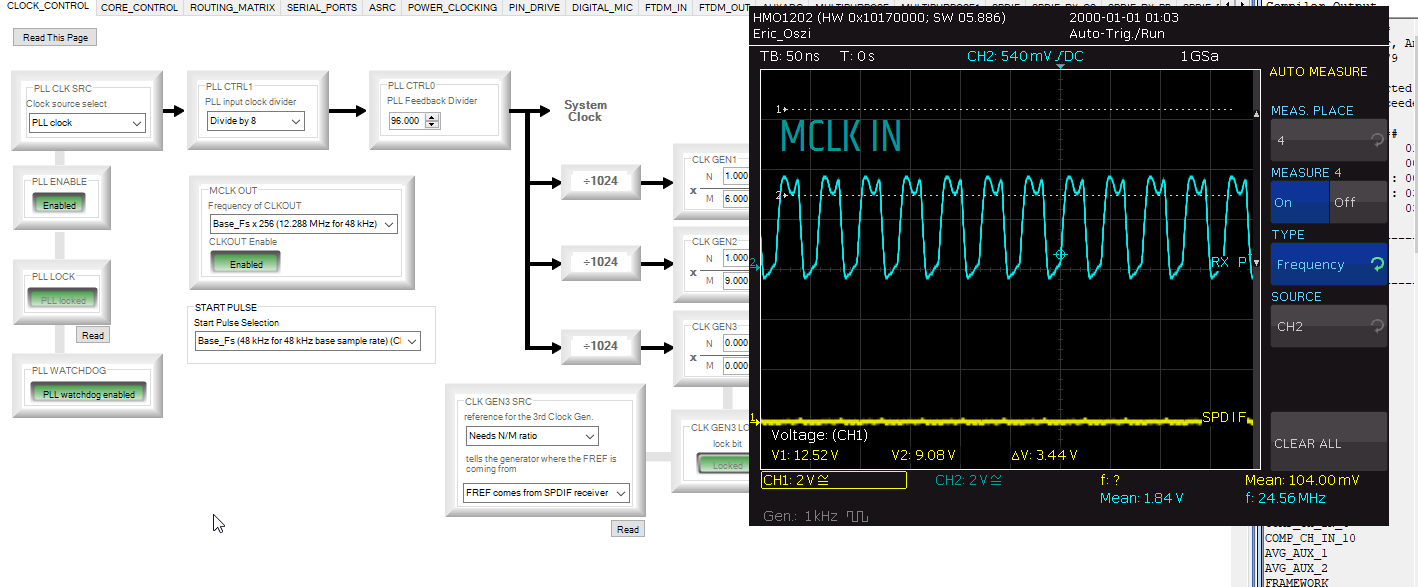Toggle the PLL watchdog enabled switch
1418x587 pixels.
coord(88,393)
